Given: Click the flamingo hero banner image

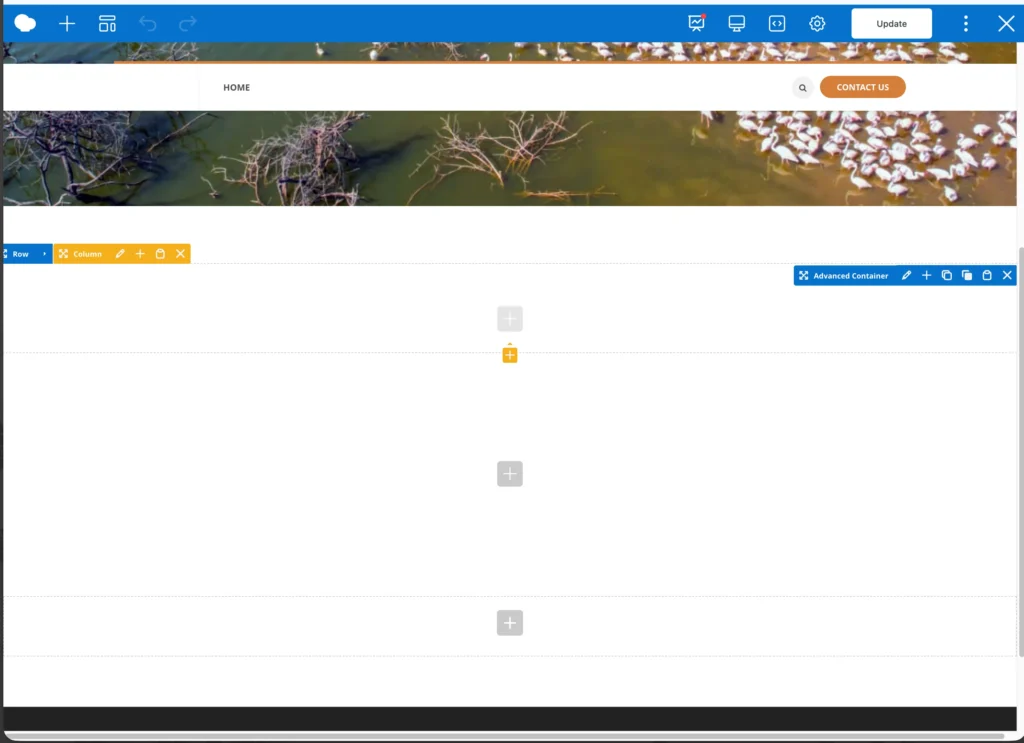Looking at the screenshot, I should pyautogui.click(x=509, y=158).
